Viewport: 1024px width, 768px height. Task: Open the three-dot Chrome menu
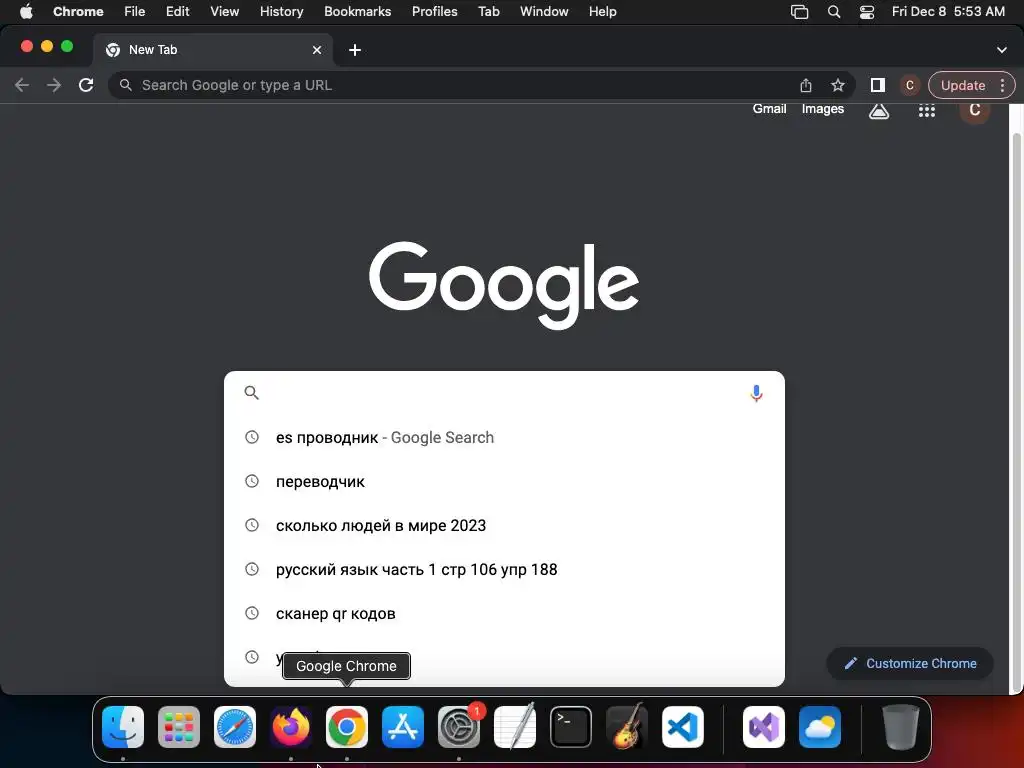coord(1002,85)
